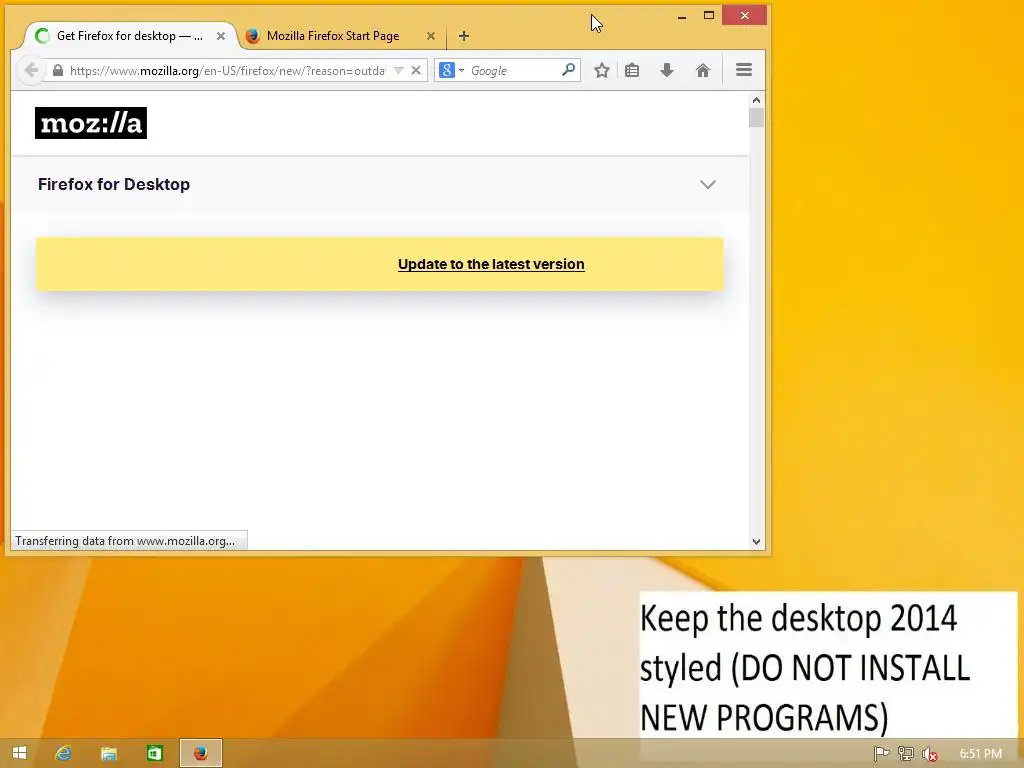Screen dimensions: 1024x768
Task: Launch Internet Explorer from taskbar
Action: [x=63, y=753]
